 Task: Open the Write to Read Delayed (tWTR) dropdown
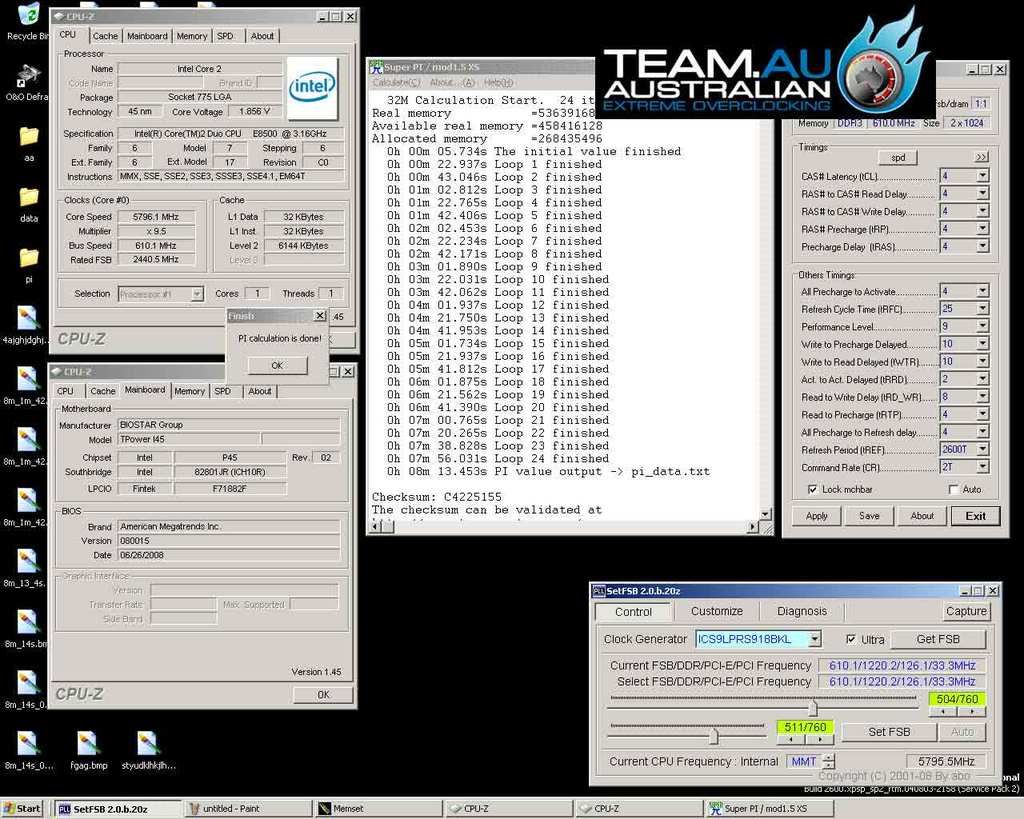coord(982,361)
